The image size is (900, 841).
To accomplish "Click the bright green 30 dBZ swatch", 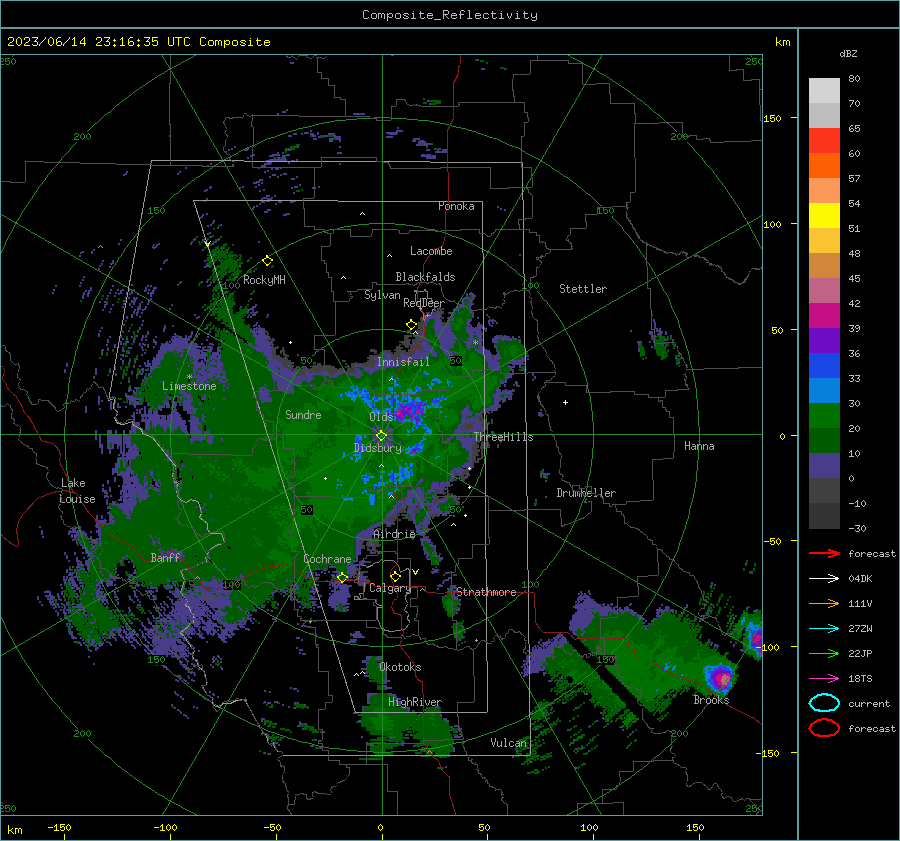I will point(824,416).
